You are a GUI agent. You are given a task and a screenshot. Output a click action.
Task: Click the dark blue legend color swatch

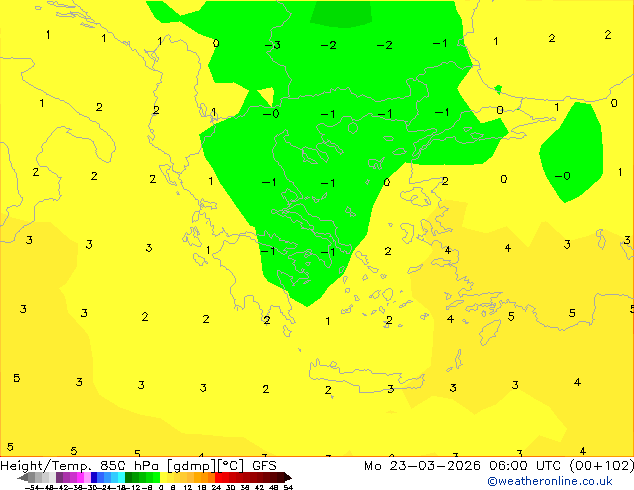pyautogui.click(x=94, y=478)
